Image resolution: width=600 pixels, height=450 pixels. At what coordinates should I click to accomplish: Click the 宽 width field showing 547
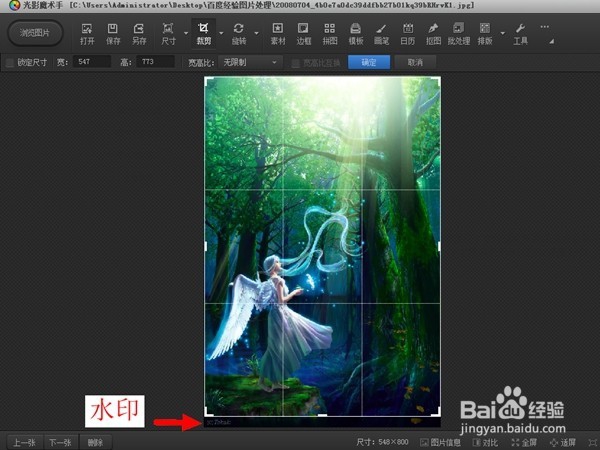coord(92,62)
